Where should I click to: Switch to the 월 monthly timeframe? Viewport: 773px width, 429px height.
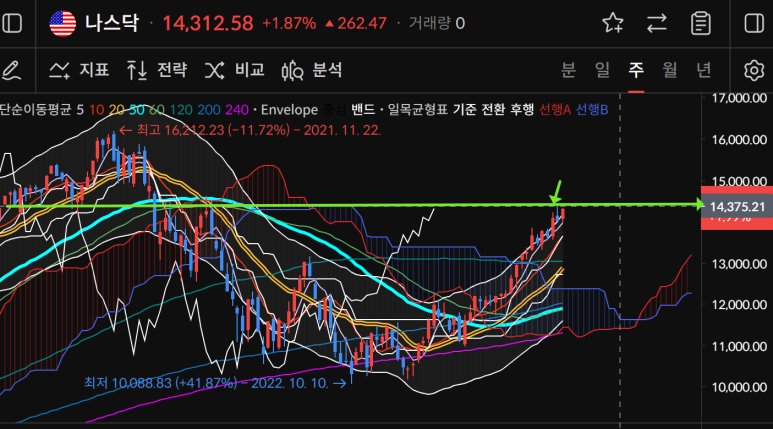tap(669, 70)
